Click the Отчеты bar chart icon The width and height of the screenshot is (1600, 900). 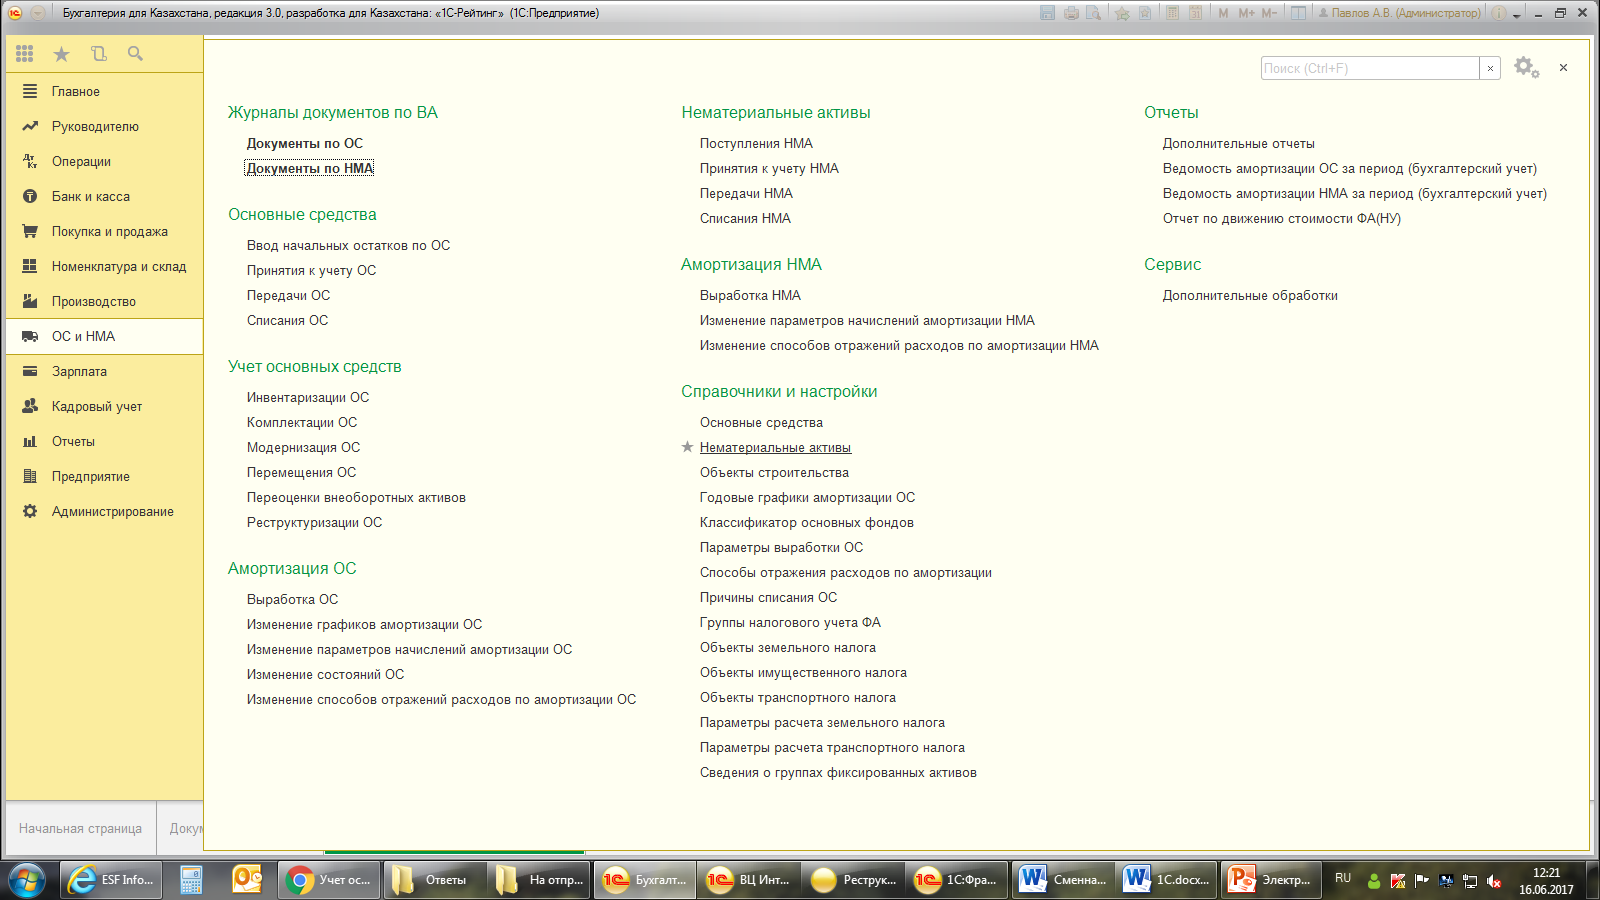pos(30,441)
